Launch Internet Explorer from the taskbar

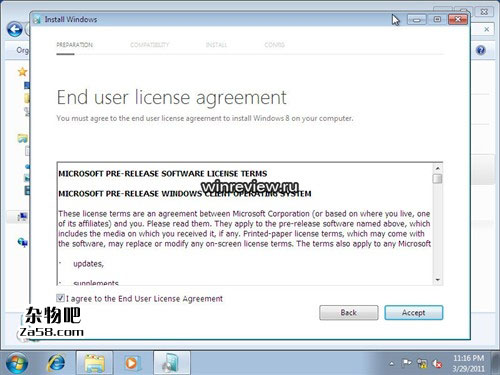tap(56, 363)
